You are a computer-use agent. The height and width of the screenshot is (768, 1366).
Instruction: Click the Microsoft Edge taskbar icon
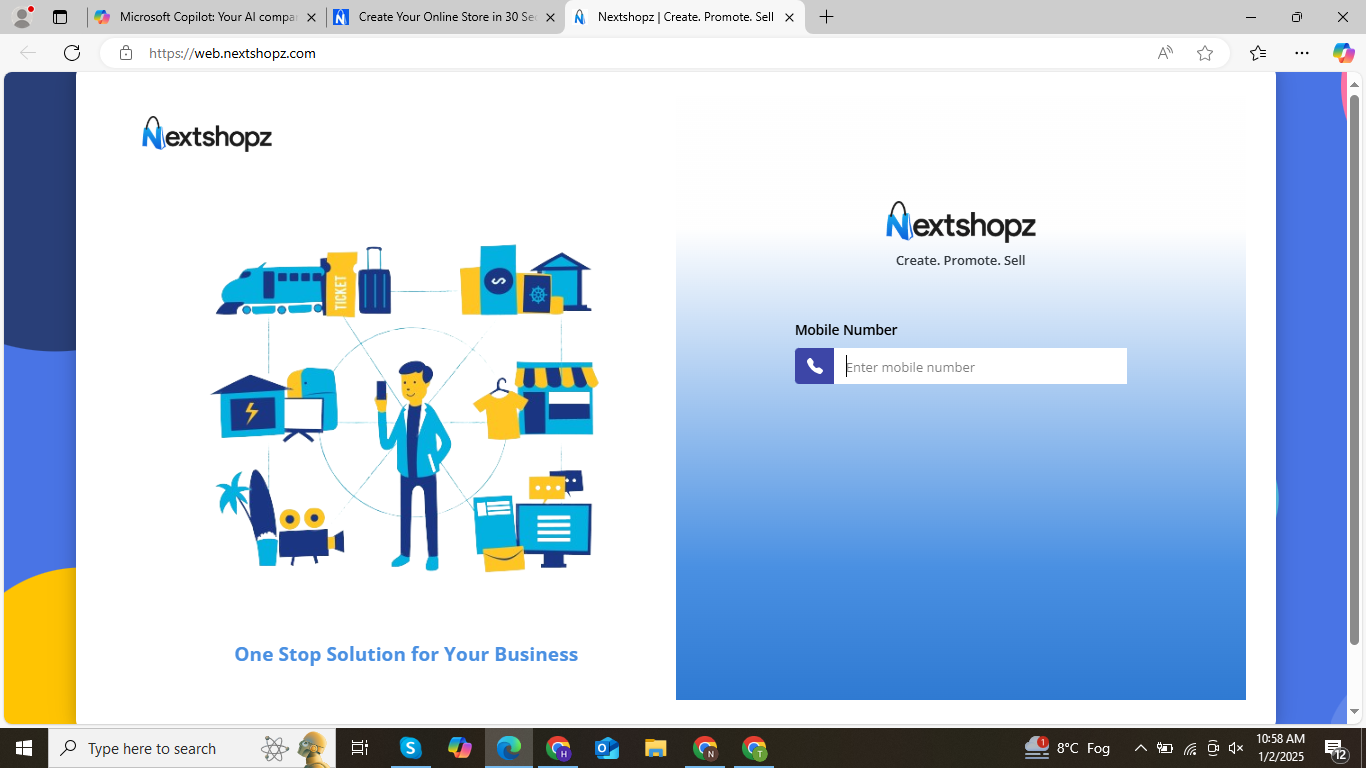[509, 748]
